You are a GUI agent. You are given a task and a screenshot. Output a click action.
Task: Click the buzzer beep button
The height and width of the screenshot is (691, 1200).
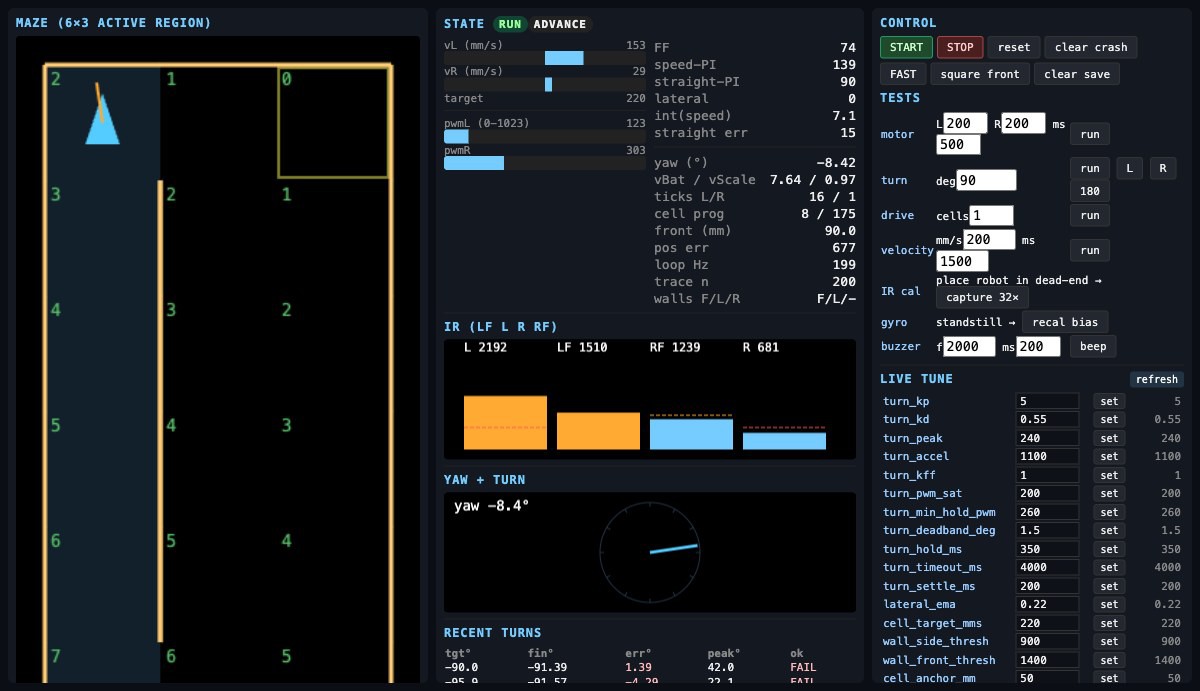(x=1093, y=347)
